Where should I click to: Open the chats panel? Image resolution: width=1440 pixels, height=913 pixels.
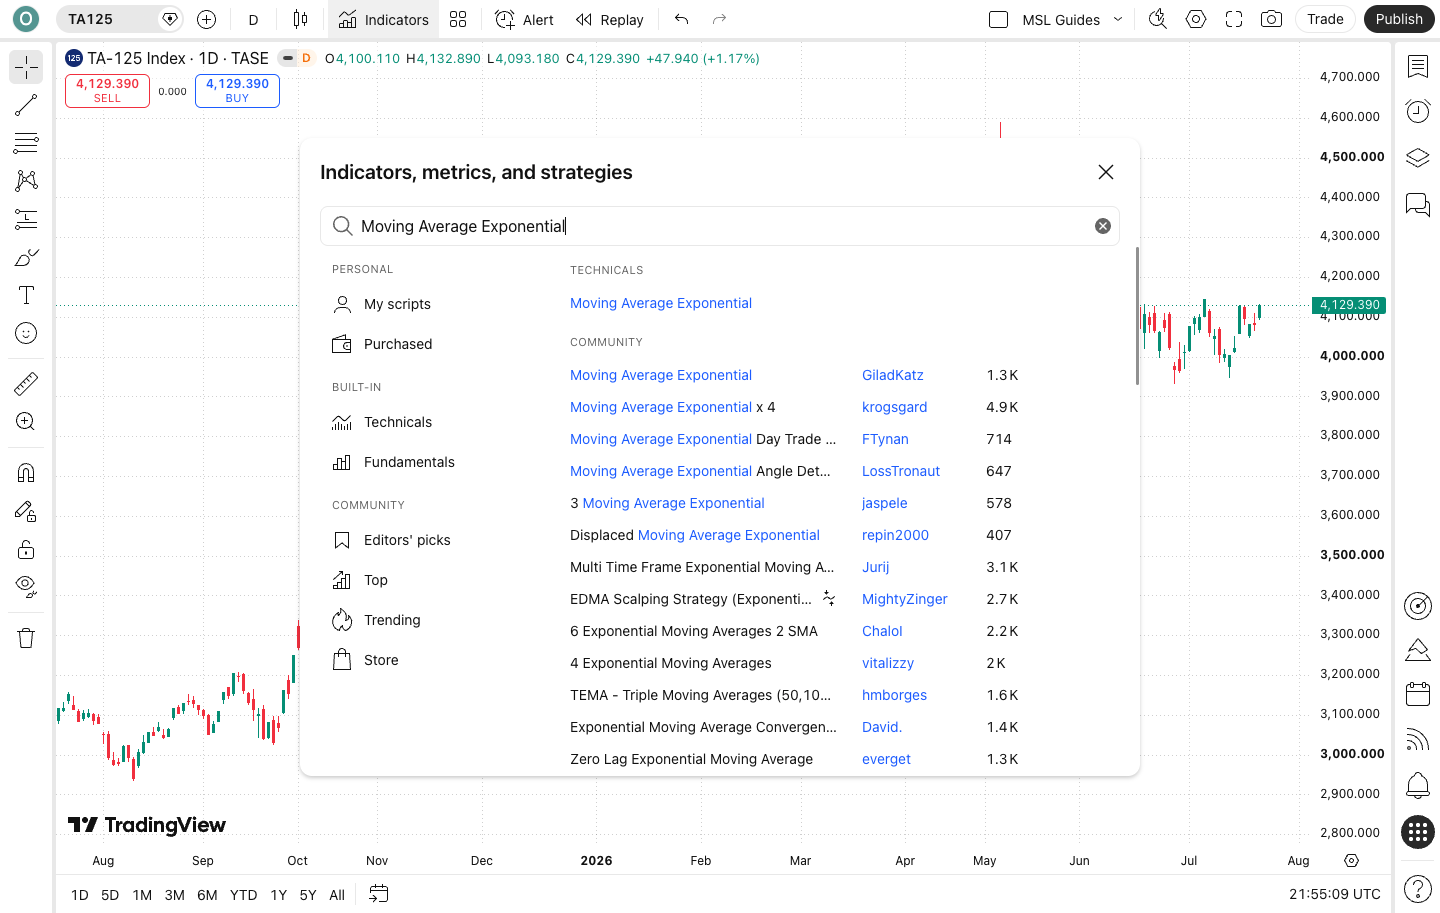pos(1417,204)
